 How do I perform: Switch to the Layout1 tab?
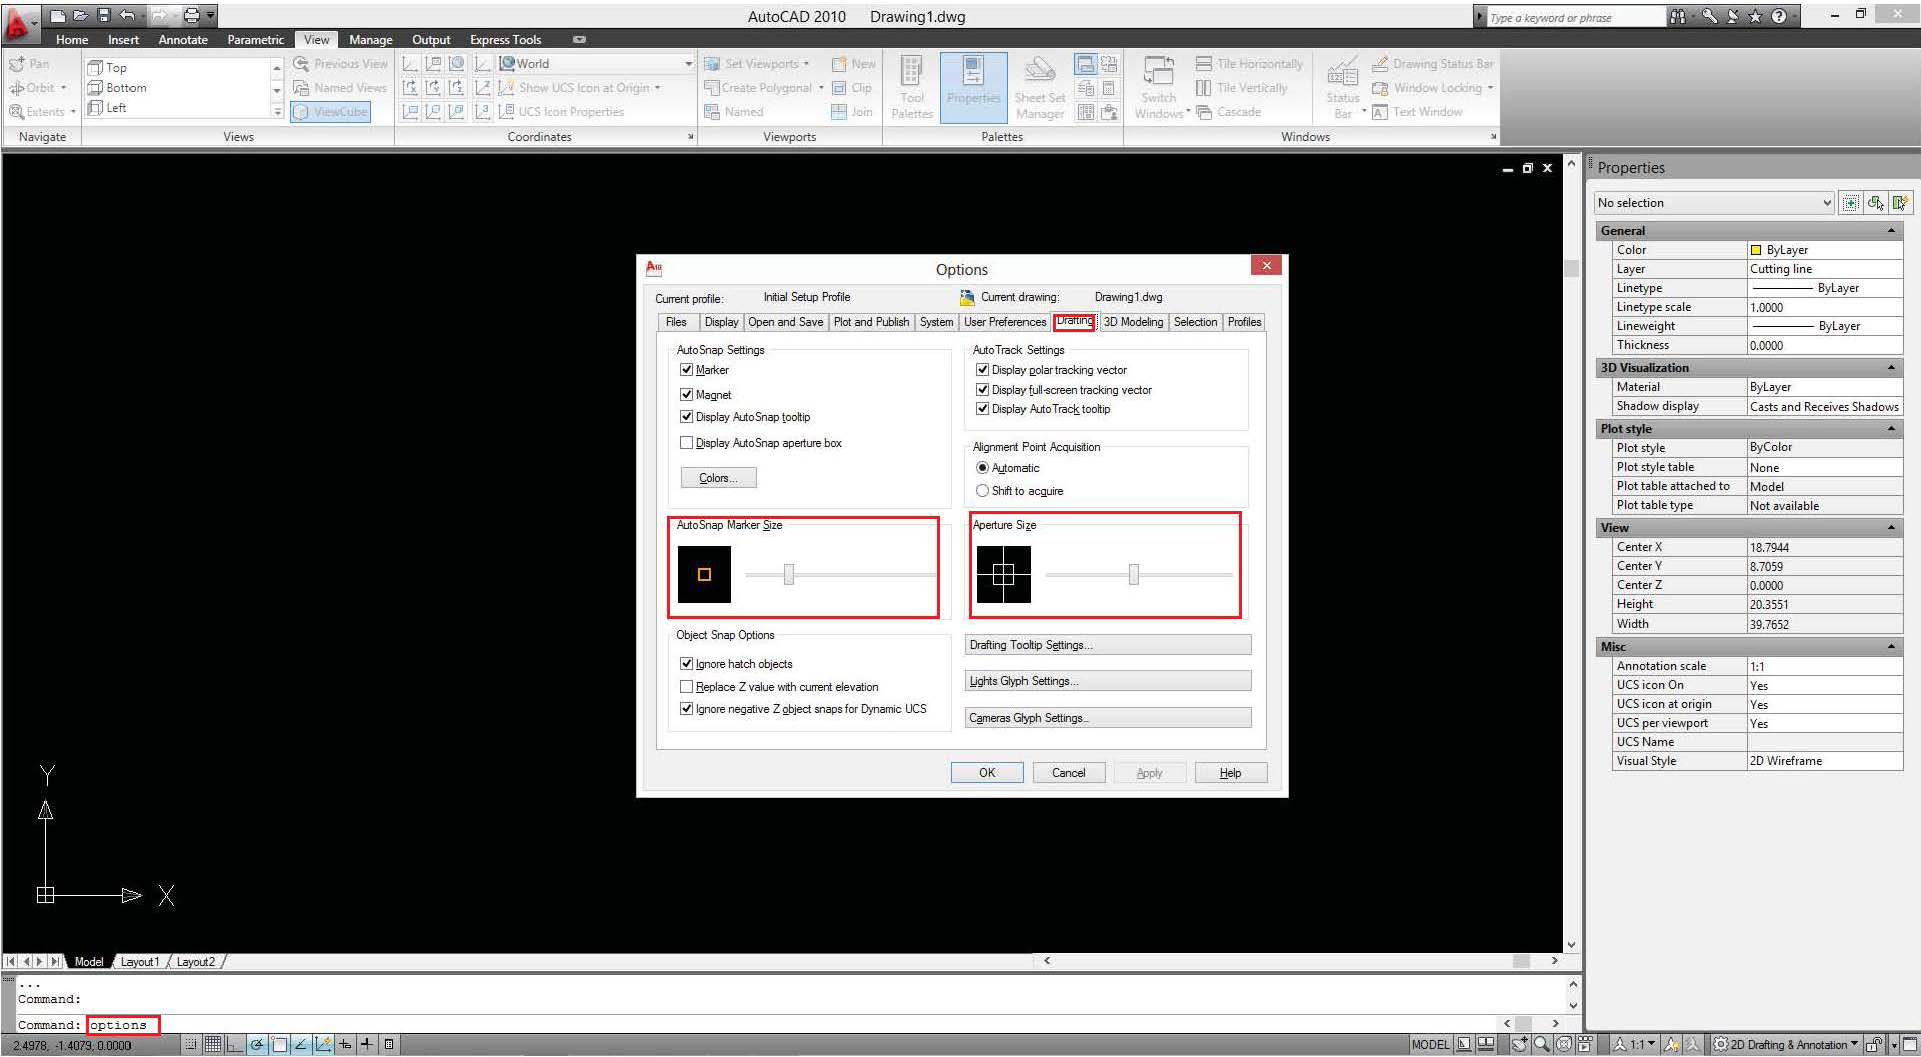[139, 962]
